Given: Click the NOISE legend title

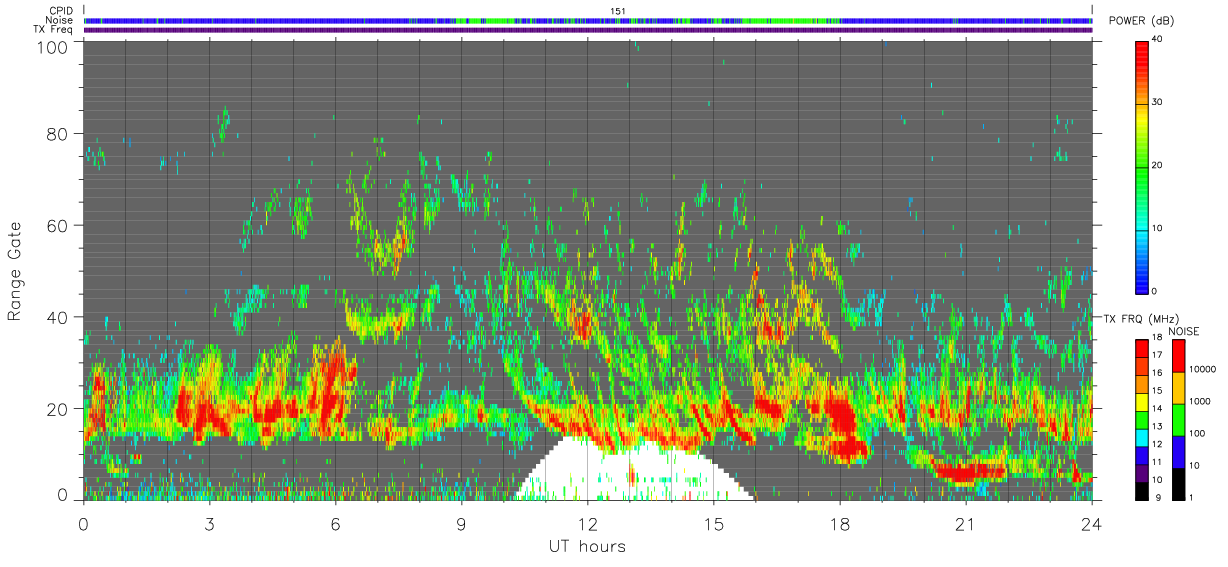Looking at the screenshot, I should tap(1182, 331).
